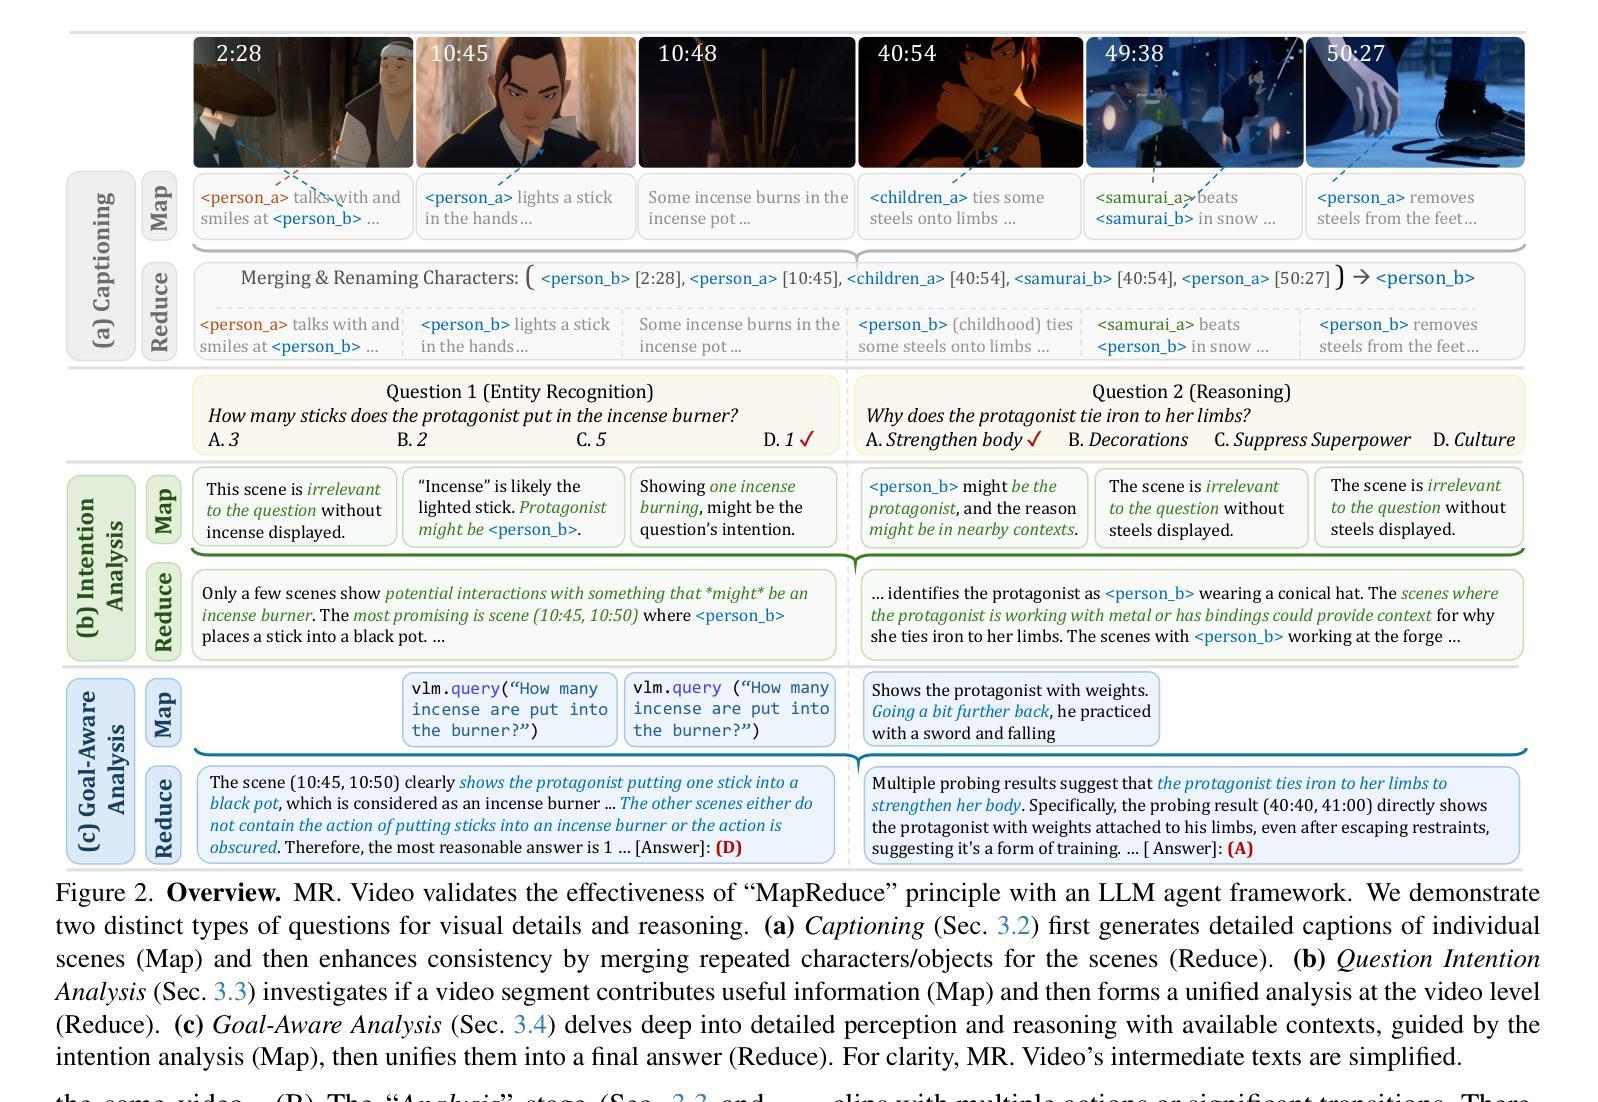Viewport: 1598px width, 1102px height.
Task: Click the Captioning 'Reduce' label
Action: coord(158,311)
